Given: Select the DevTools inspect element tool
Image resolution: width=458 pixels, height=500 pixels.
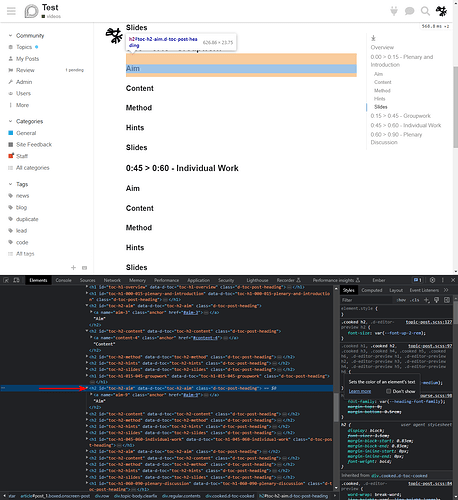Looking at the screenshot, I should point(6,280).
